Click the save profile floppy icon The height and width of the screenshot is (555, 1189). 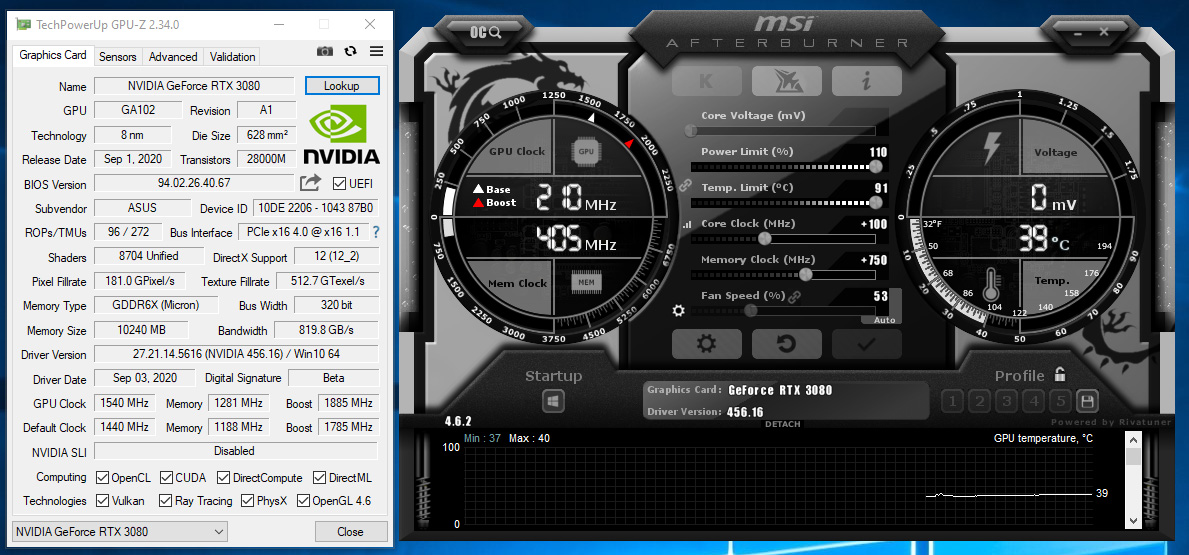click(1087, 401)
